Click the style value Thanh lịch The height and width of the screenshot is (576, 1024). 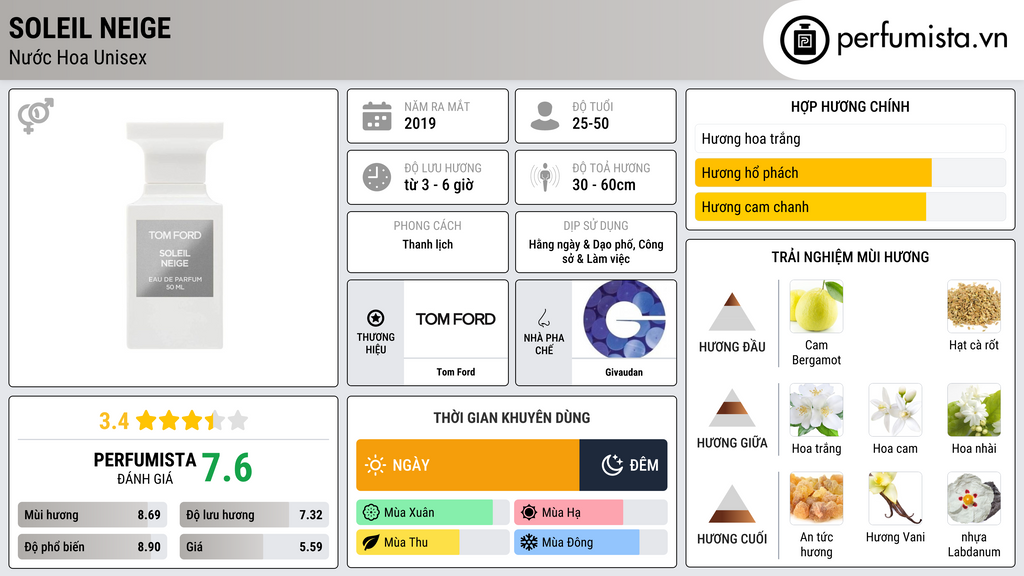click(x=428, y=244)
